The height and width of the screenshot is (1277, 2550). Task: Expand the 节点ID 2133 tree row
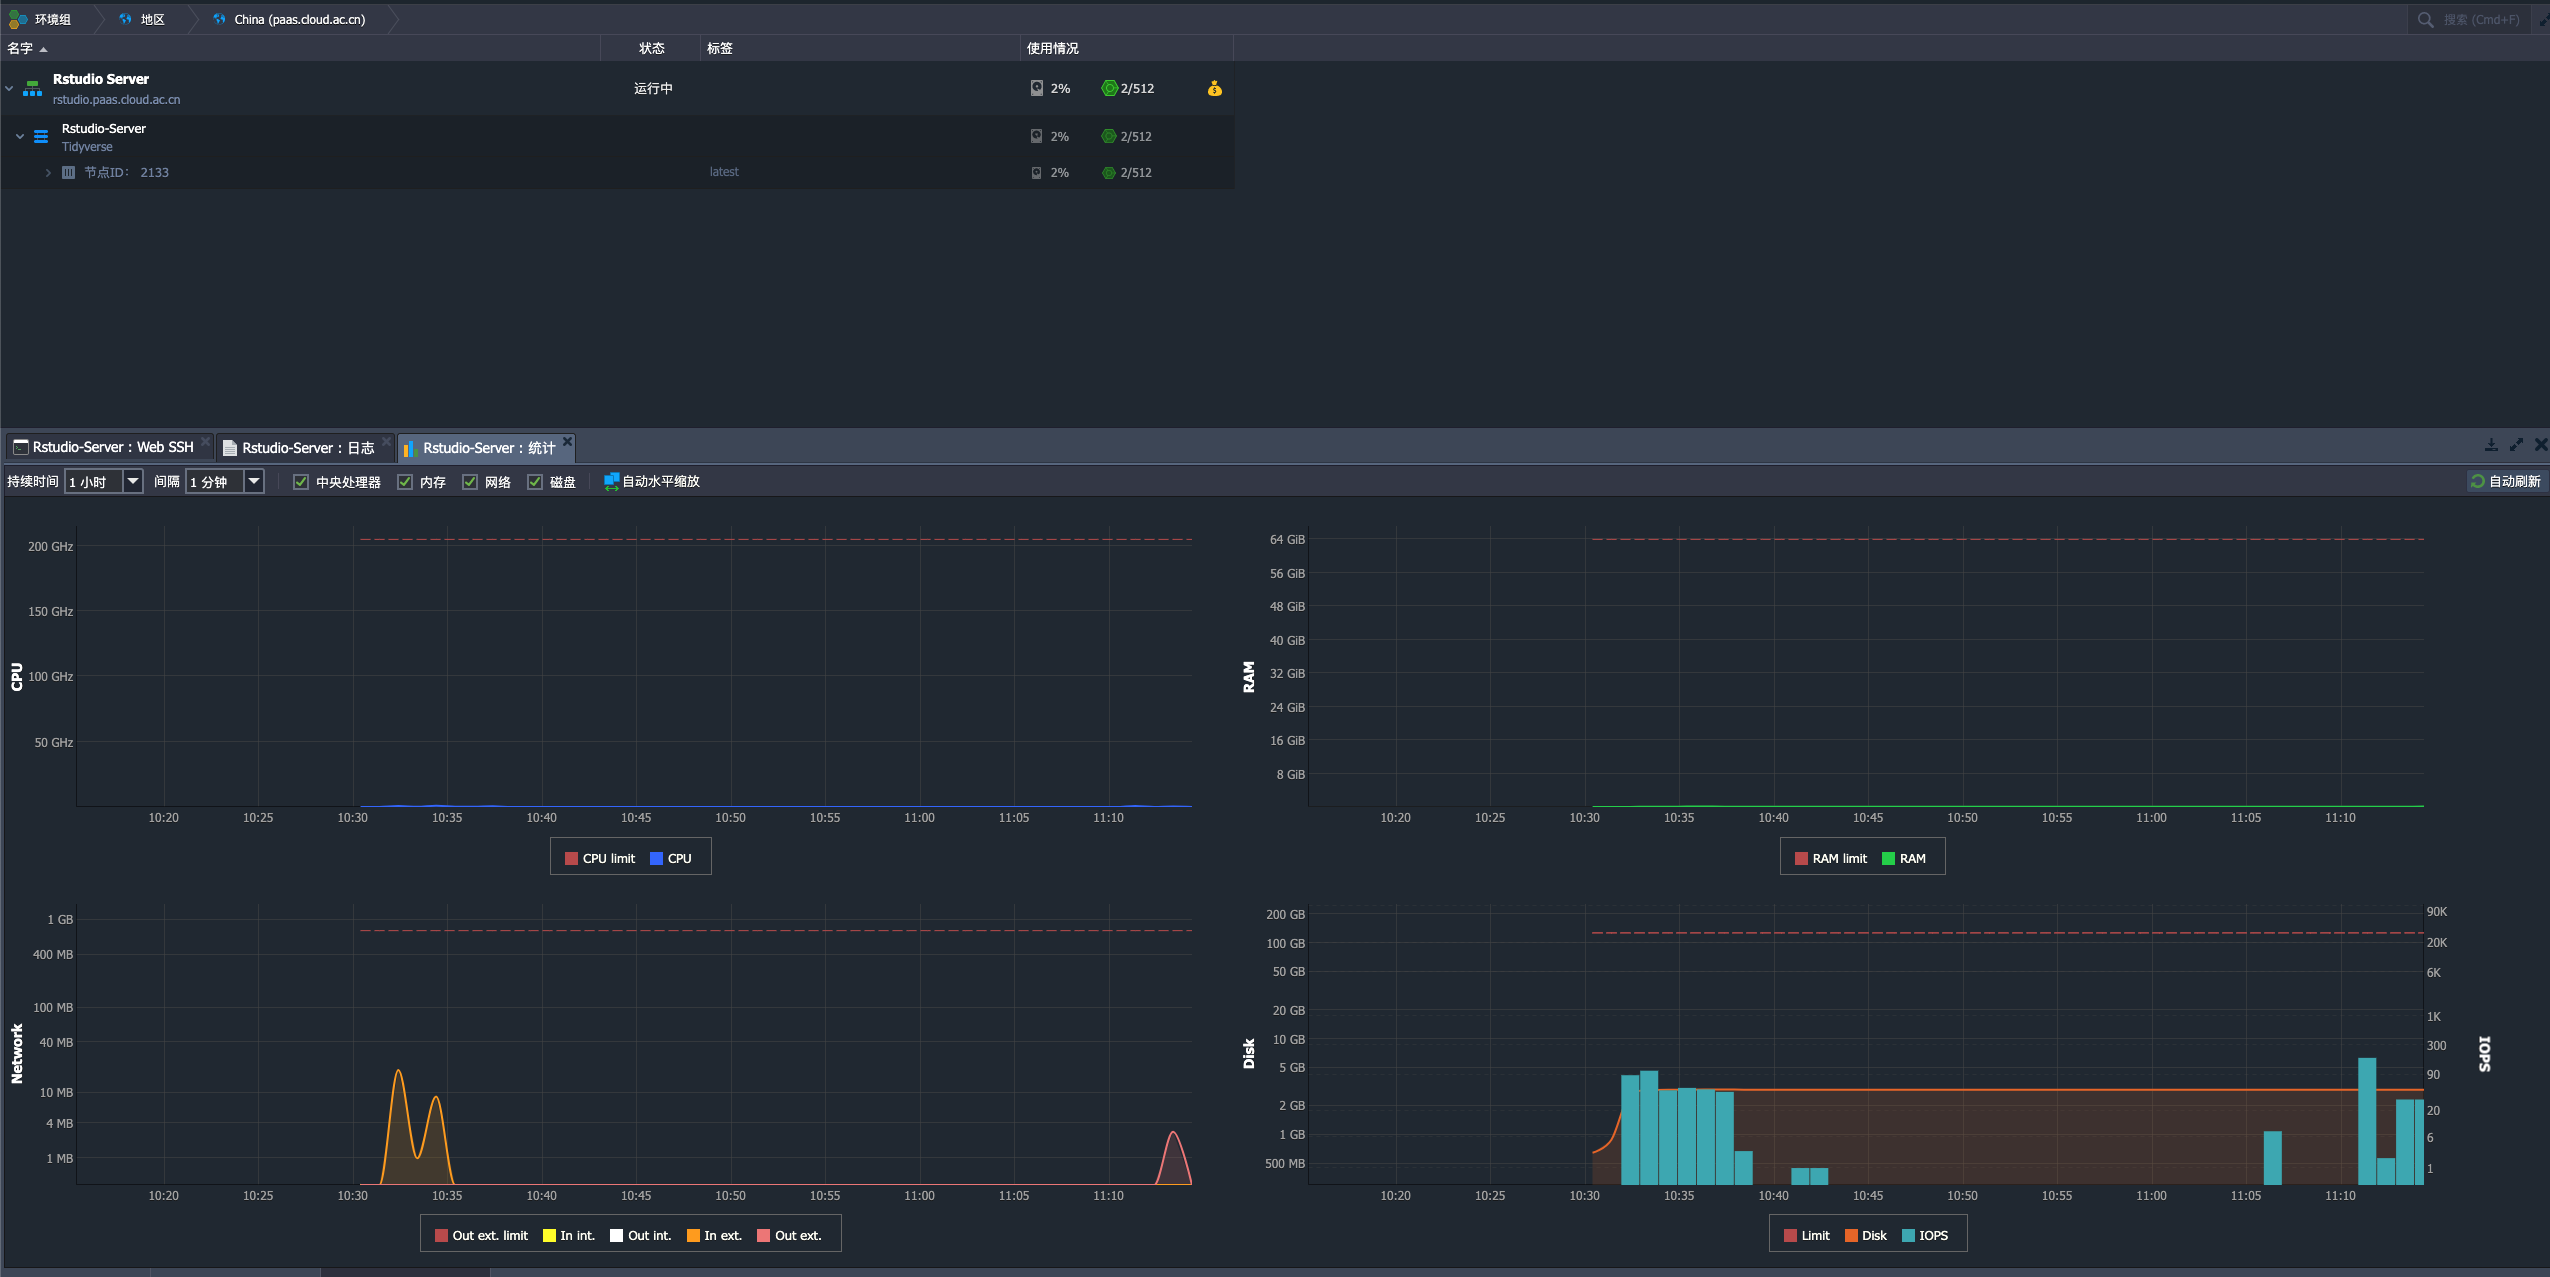pyautogui.click(x=48, y=173)
